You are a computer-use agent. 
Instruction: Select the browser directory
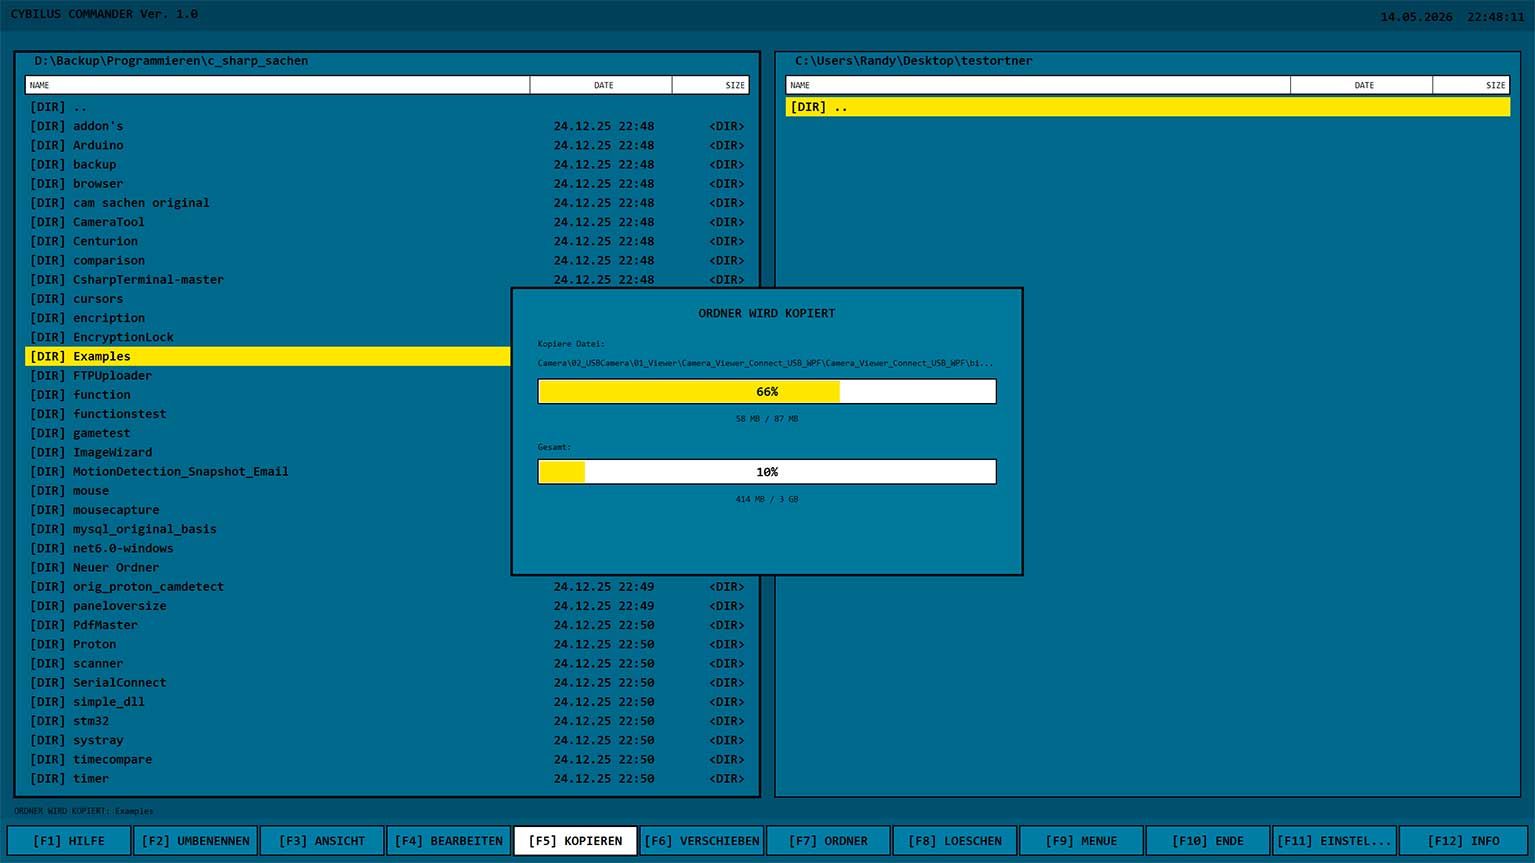point(387,184)
